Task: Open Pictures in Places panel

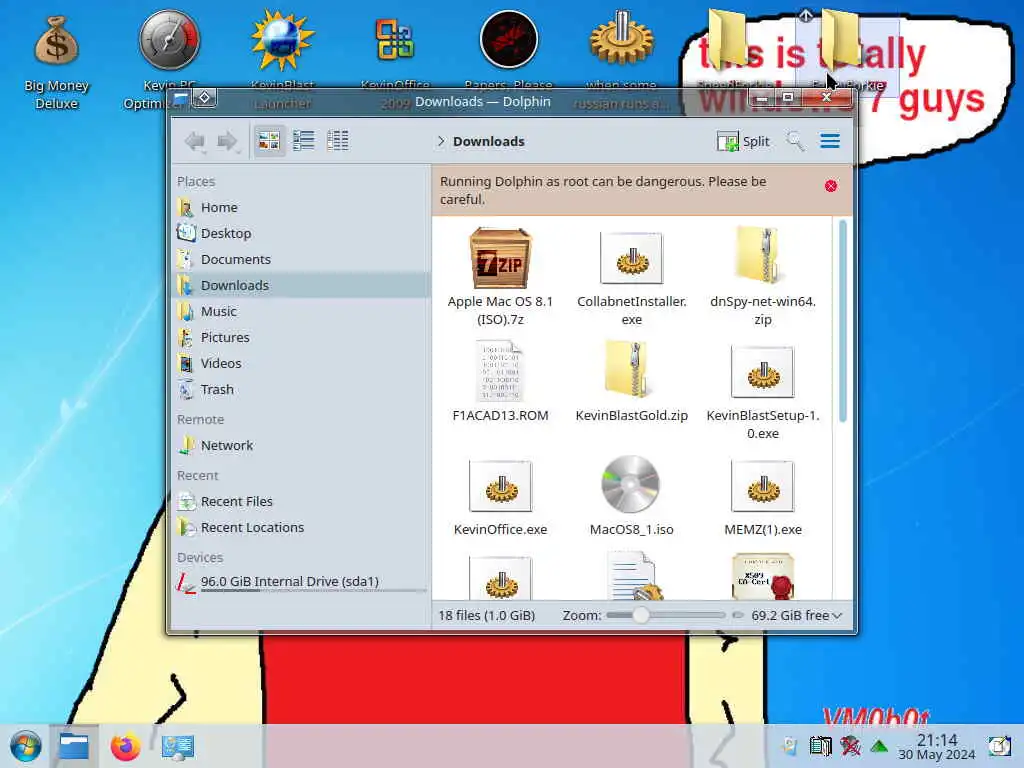Action: click(300, 338)
